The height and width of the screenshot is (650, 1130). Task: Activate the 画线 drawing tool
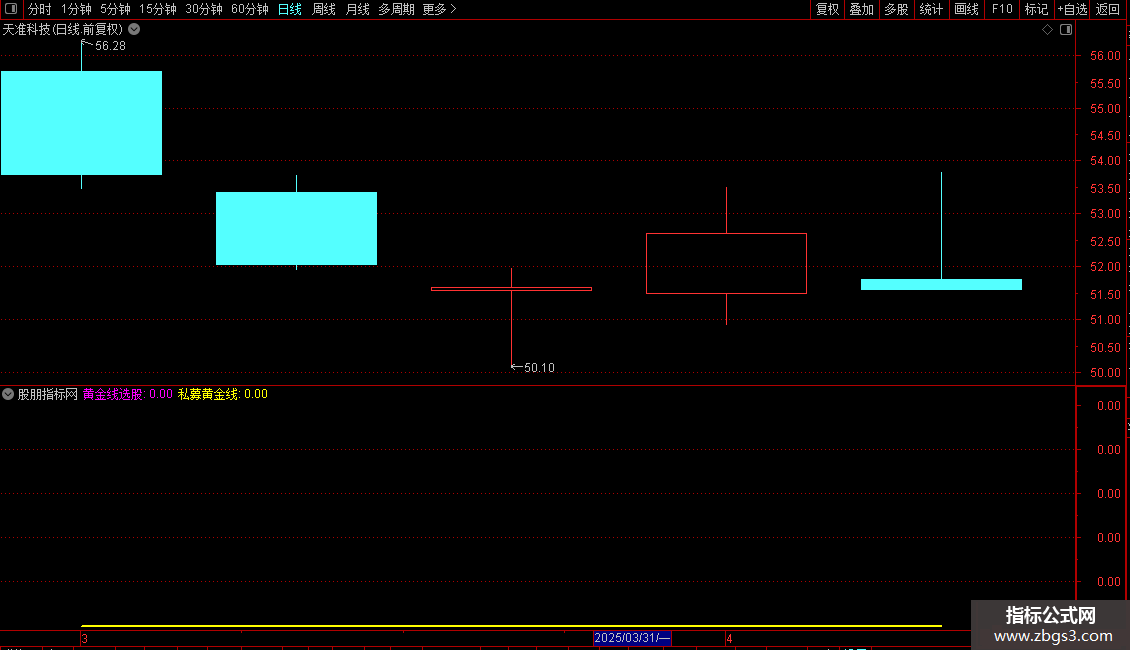(966, 9)
